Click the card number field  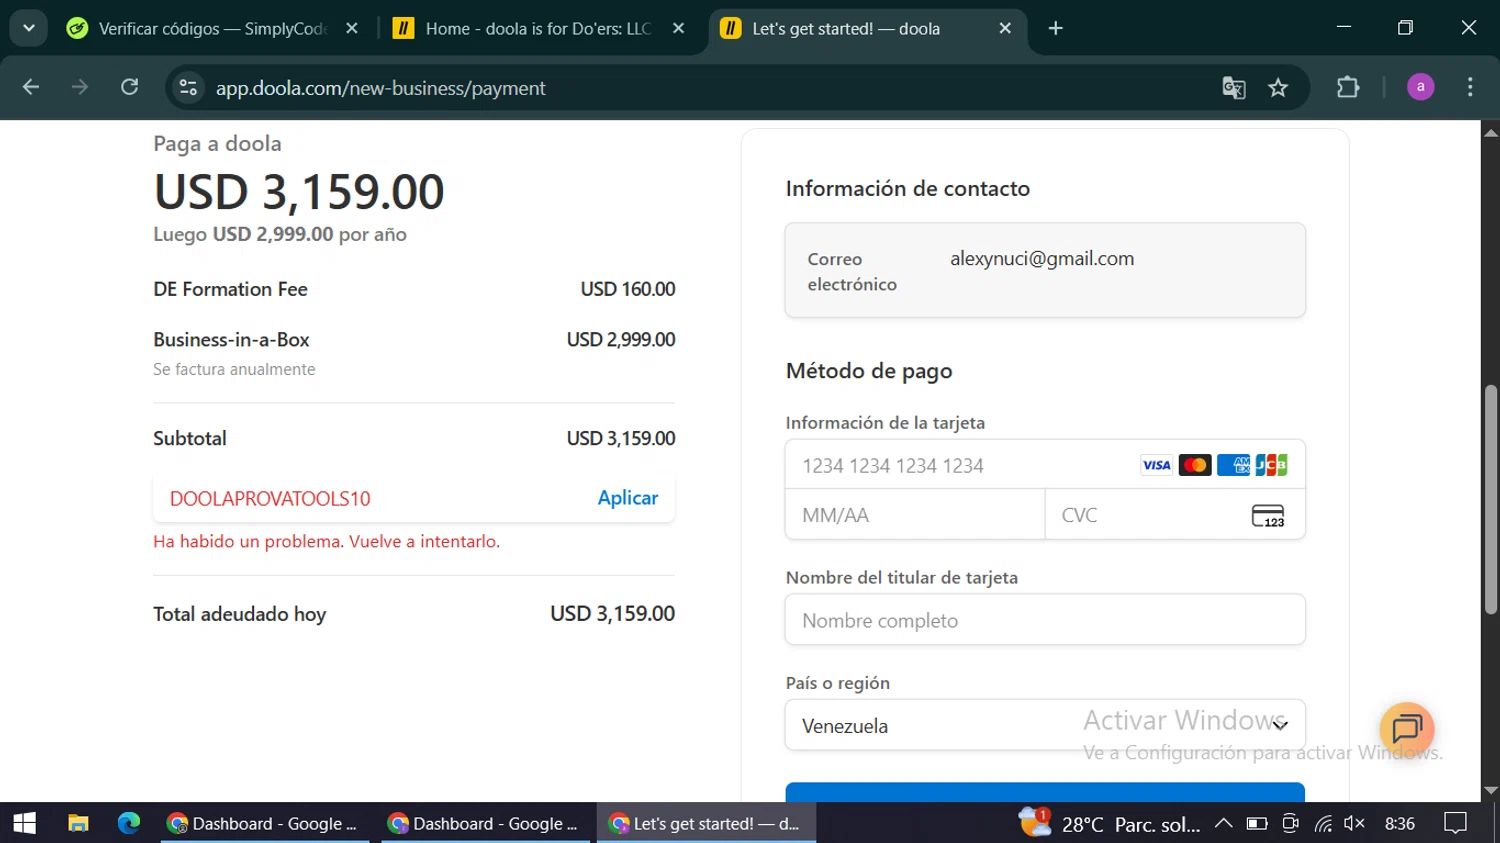[x=1045, y=465]
